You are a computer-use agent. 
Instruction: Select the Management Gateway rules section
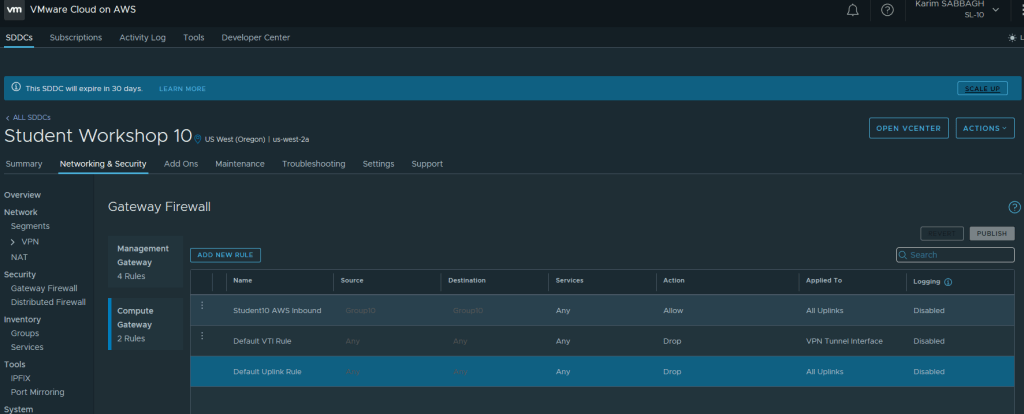[x=146, y=262]
